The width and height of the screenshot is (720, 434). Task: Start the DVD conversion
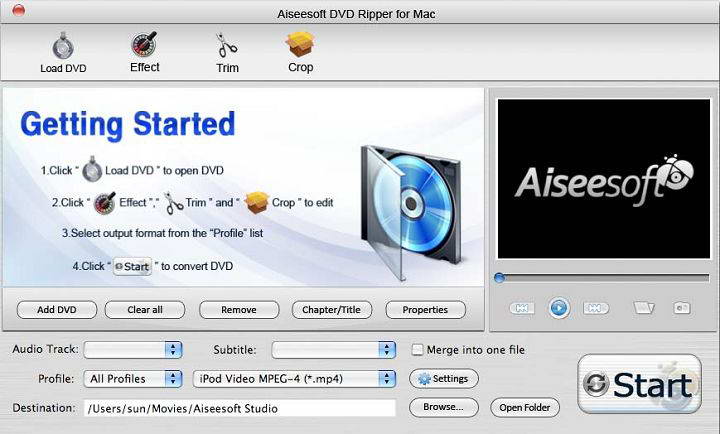click(x=640, y=384)
